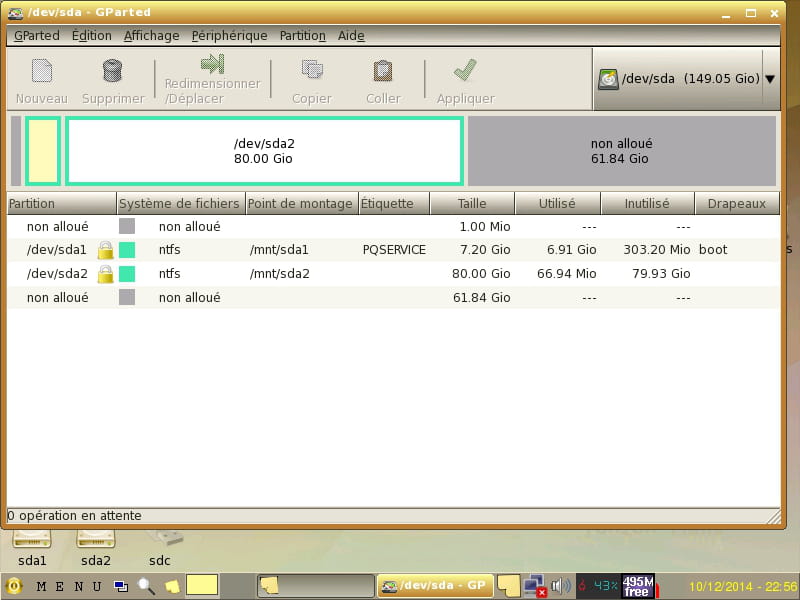Click the /dev/sda2 ntfs color swatch
Screen dimensions: 800x600
click(127, 274)
